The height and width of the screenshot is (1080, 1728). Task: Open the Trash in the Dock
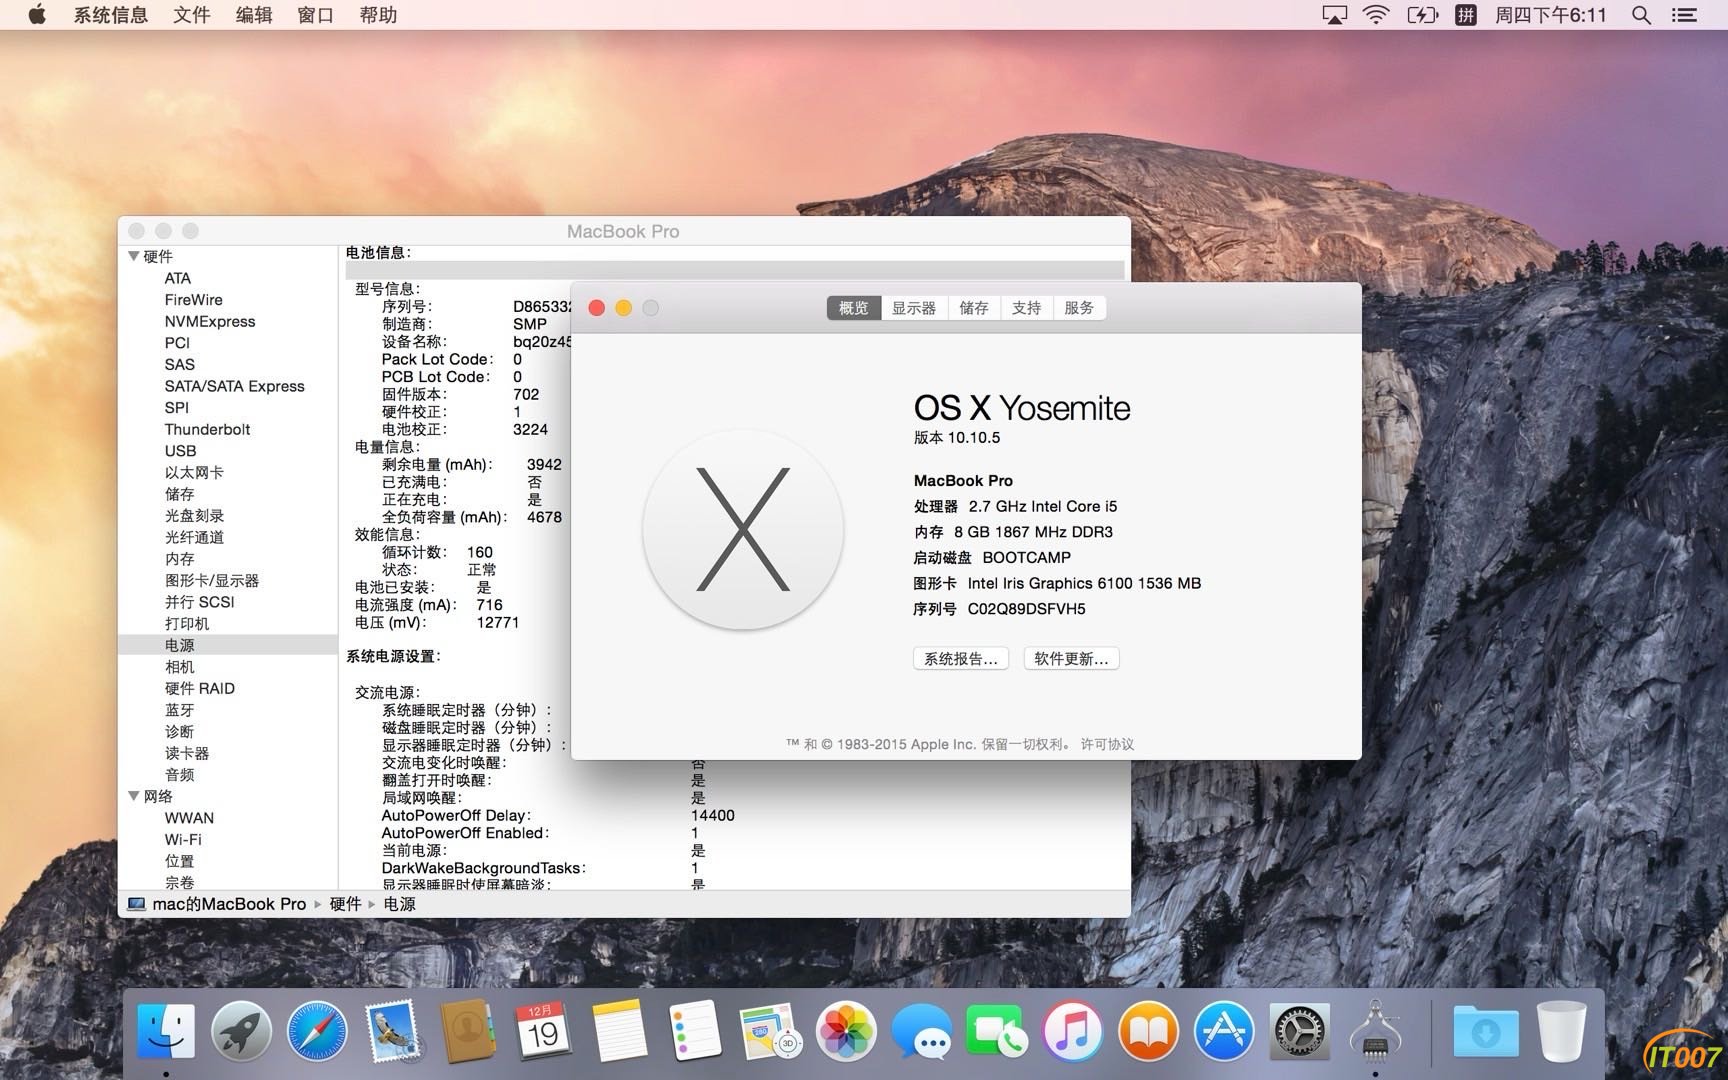[x=1561, y=1030]
